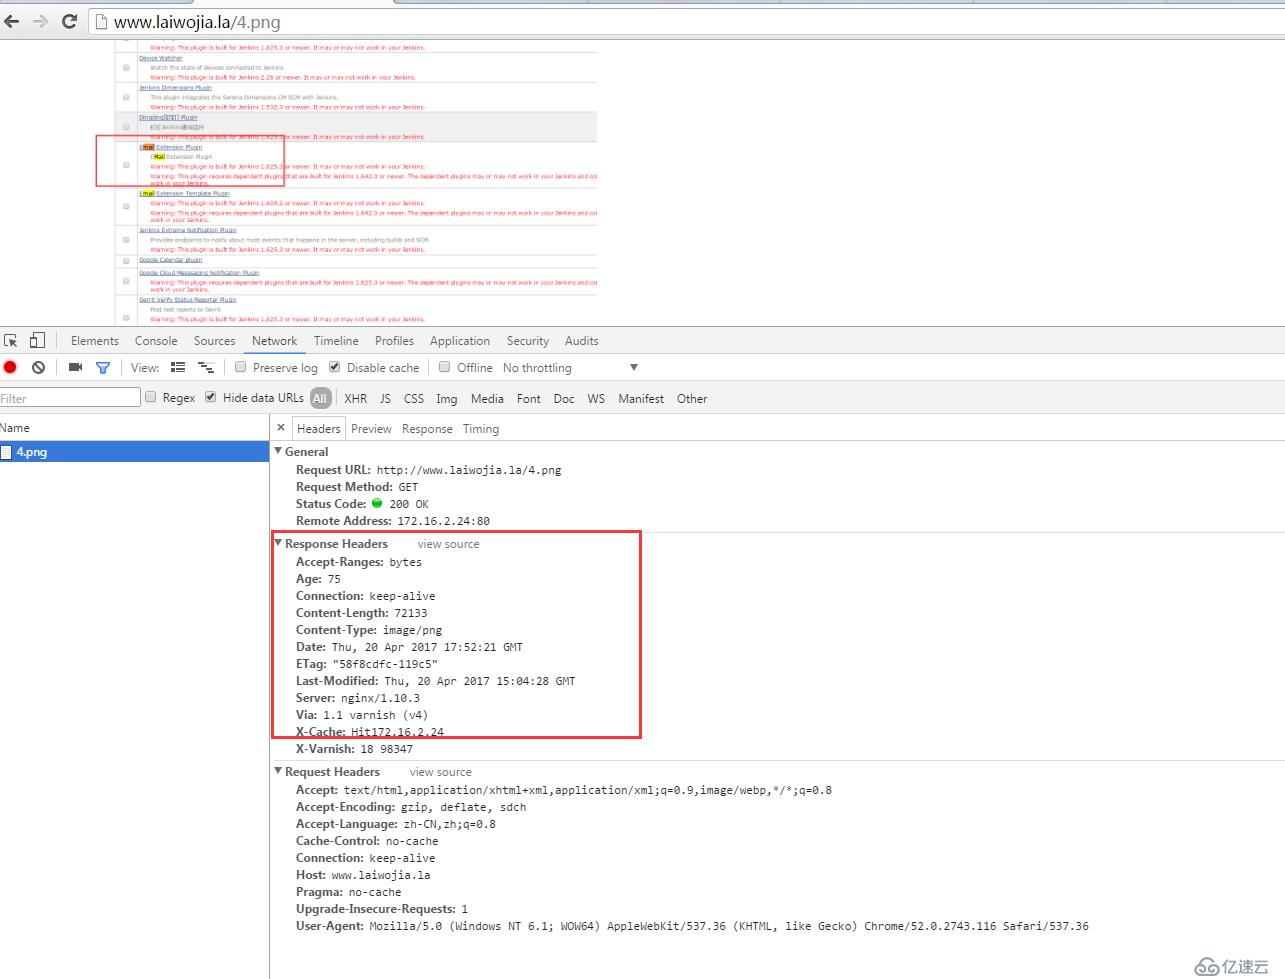Image resolution: width=1285 pixels, height=979 pixels.
Task: Click the Remote Address 172.16.2.24:80 value
Action: pos(443,521)
